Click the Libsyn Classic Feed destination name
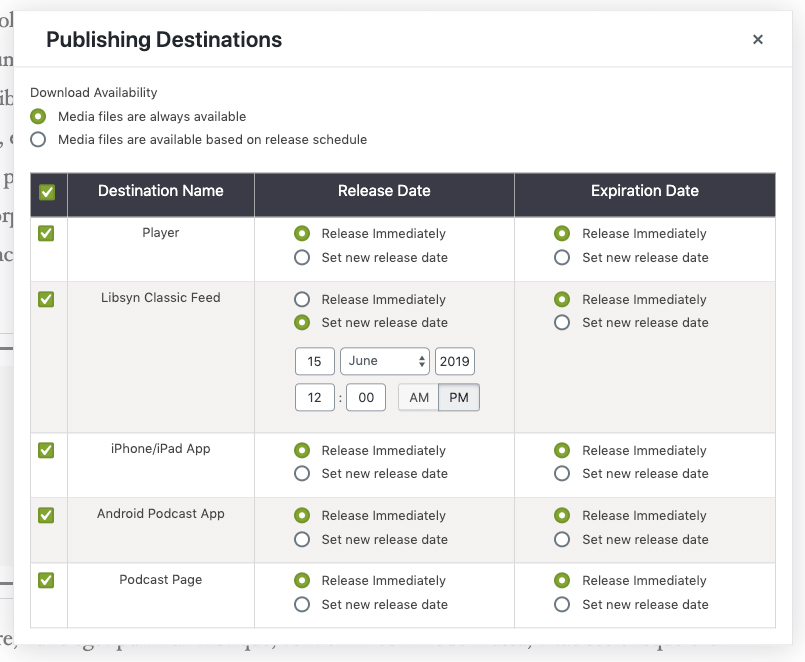This screenshot has width=805, height=662. pos(161,298)
